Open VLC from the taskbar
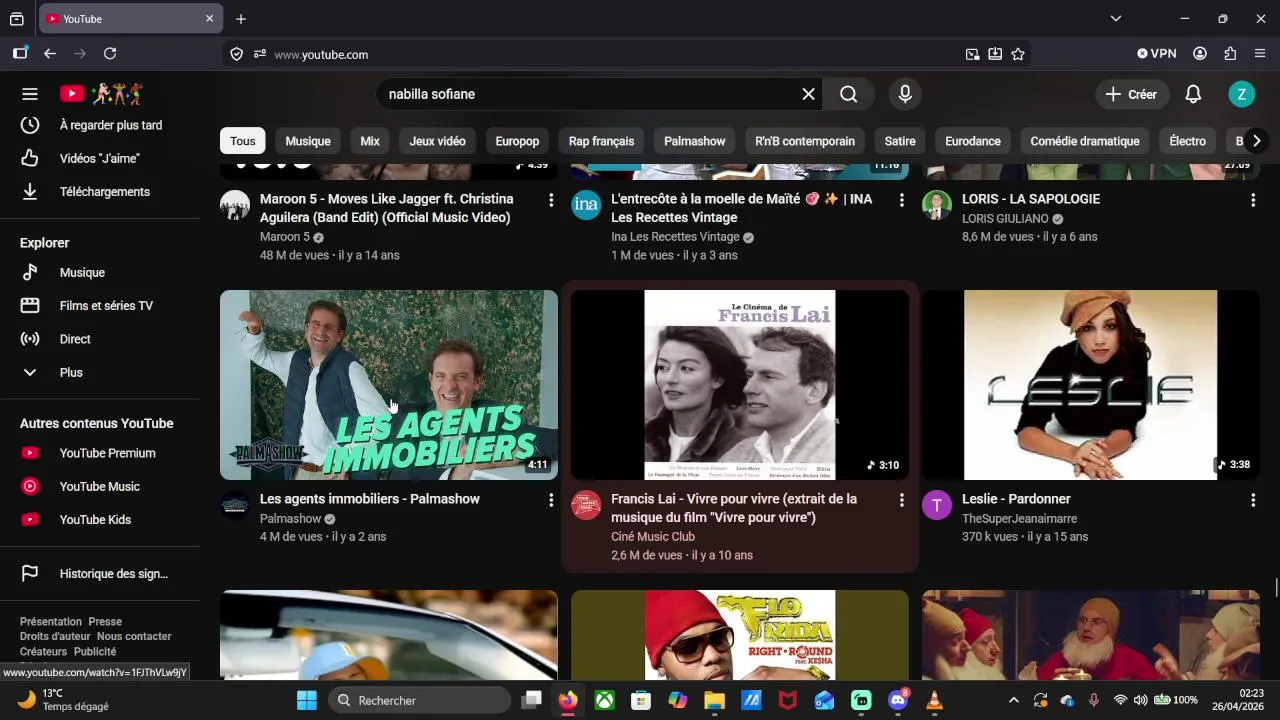 (934, 700)
